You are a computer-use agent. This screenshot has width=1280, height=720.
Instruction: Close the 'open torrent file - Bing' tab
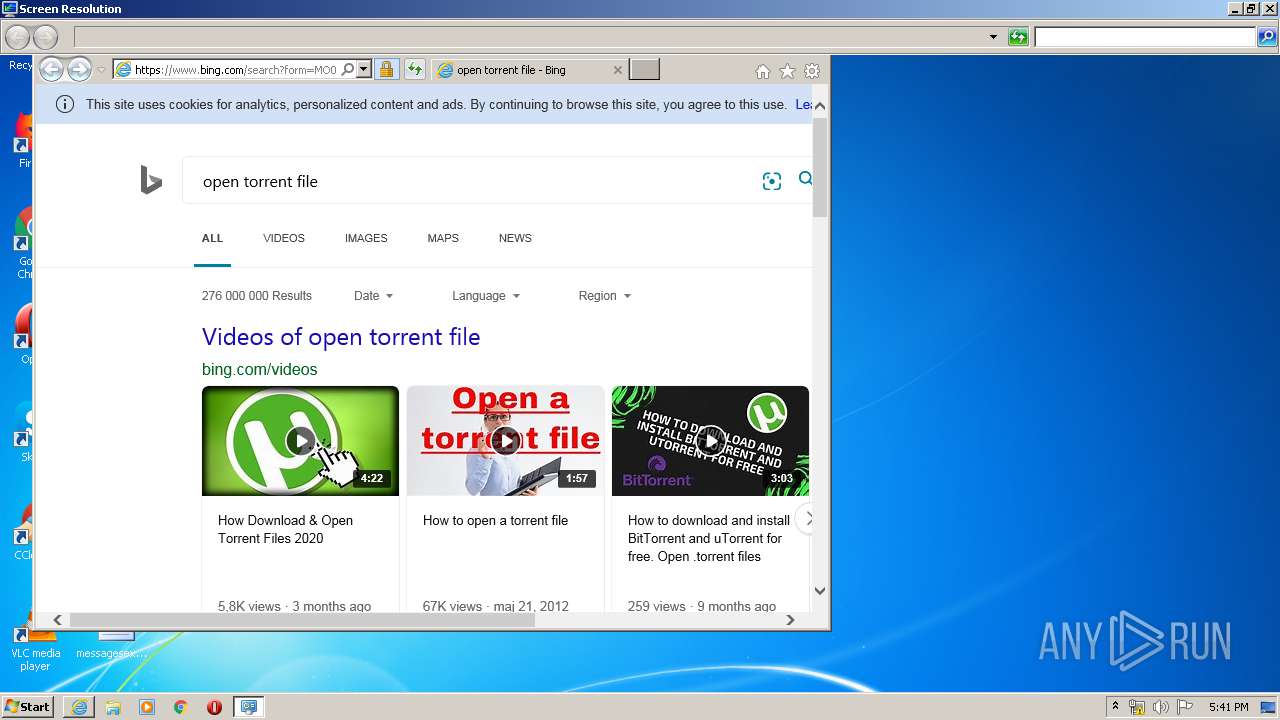617,70
